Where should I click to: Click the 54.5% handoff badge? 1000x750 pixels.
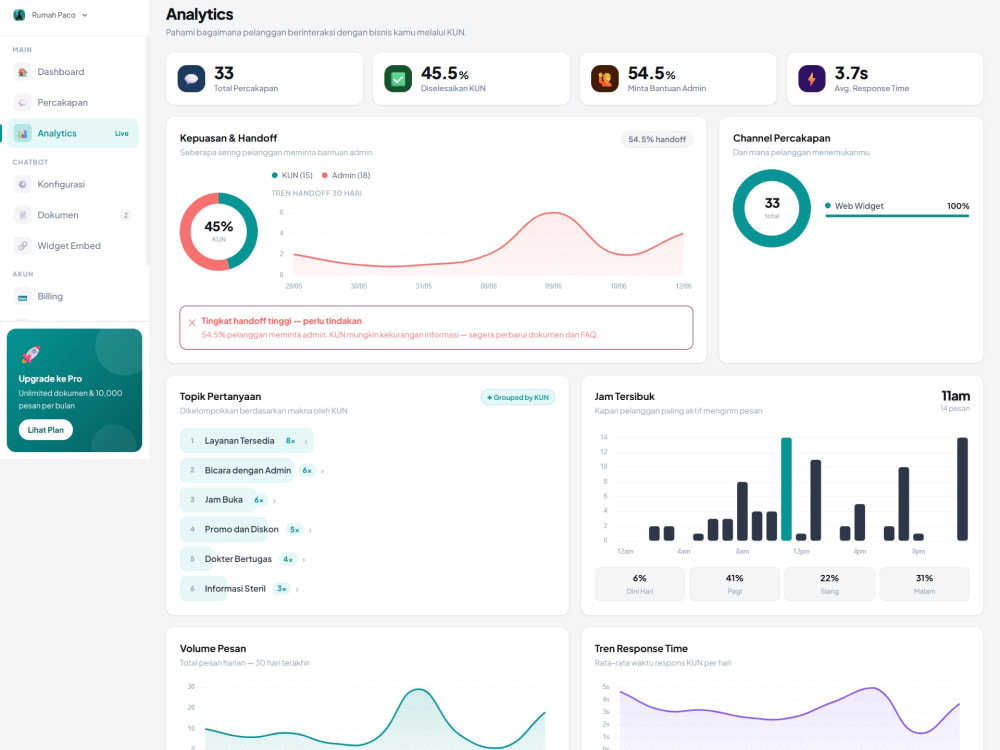click(656, 139)
